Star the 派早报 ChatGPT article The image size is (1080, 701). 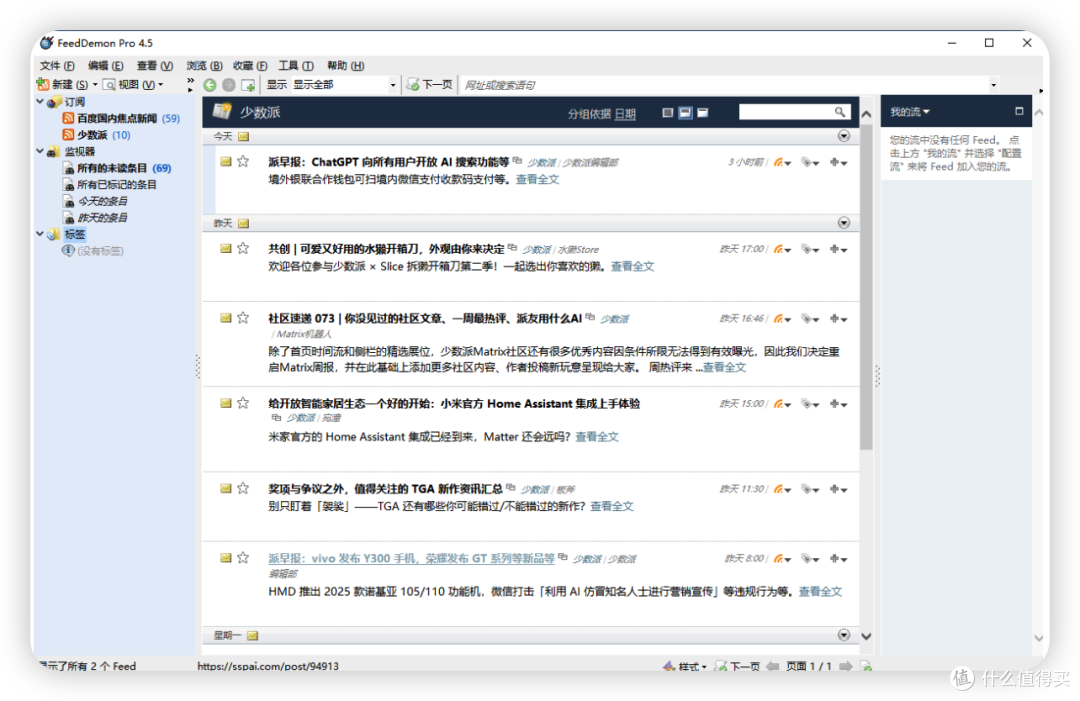[243, 161]
